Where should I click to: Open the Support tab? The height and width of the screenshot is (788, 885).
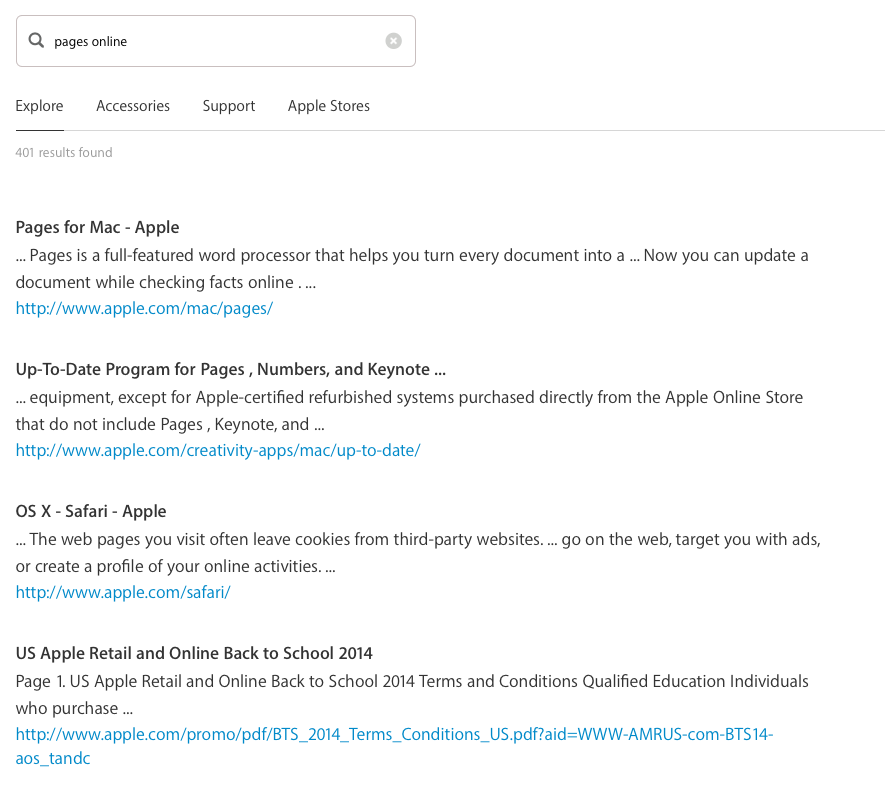229,106
